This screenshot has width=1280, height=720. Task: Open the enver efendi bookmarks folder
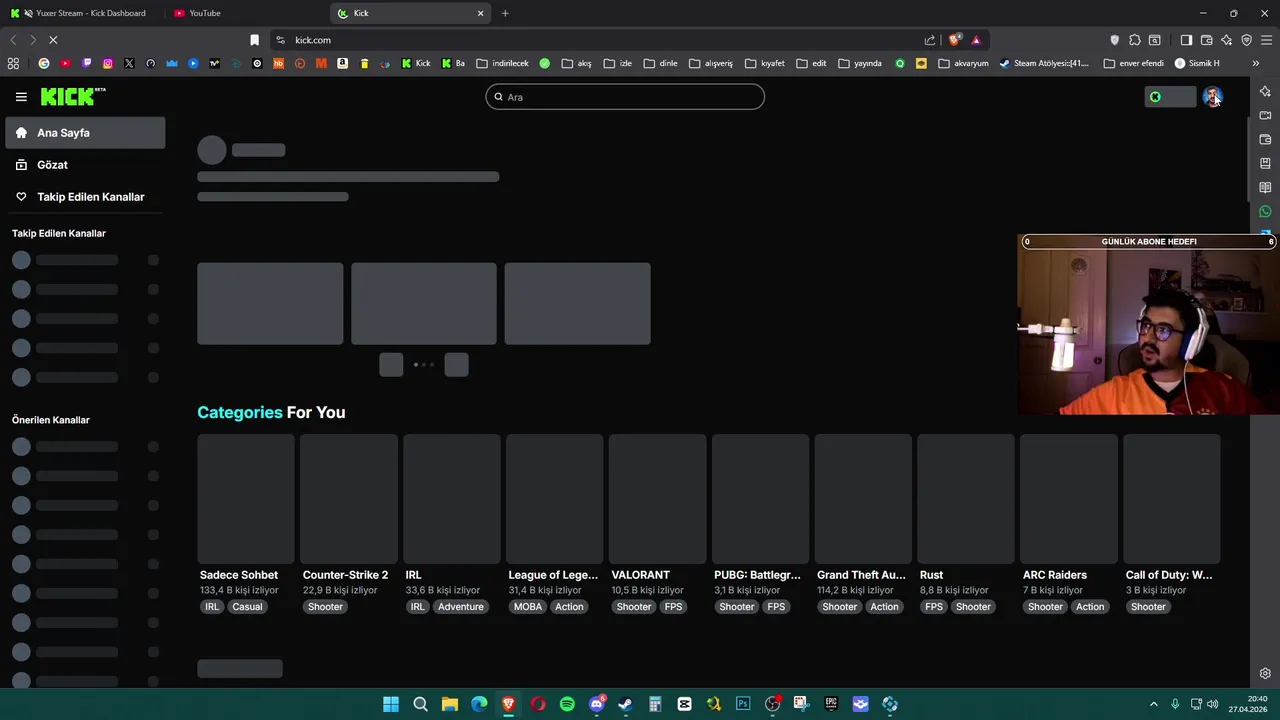1133,63
